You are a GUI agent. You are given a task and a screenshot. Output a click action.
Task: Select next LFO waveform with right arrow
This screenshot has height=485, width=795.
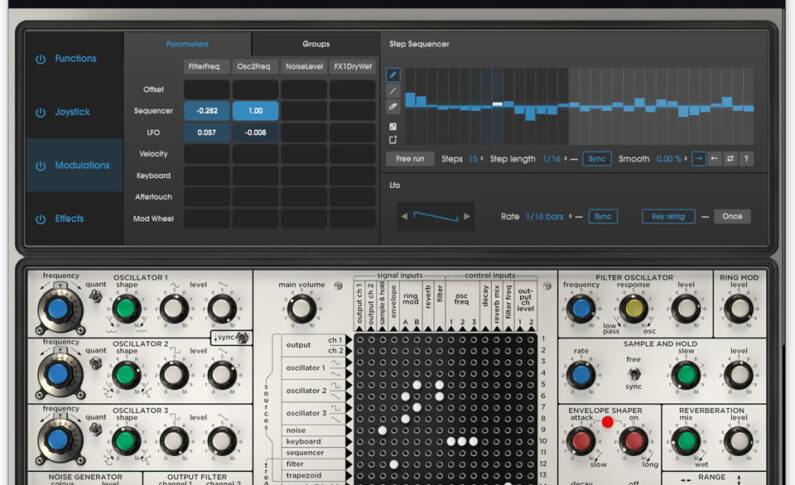467,216
